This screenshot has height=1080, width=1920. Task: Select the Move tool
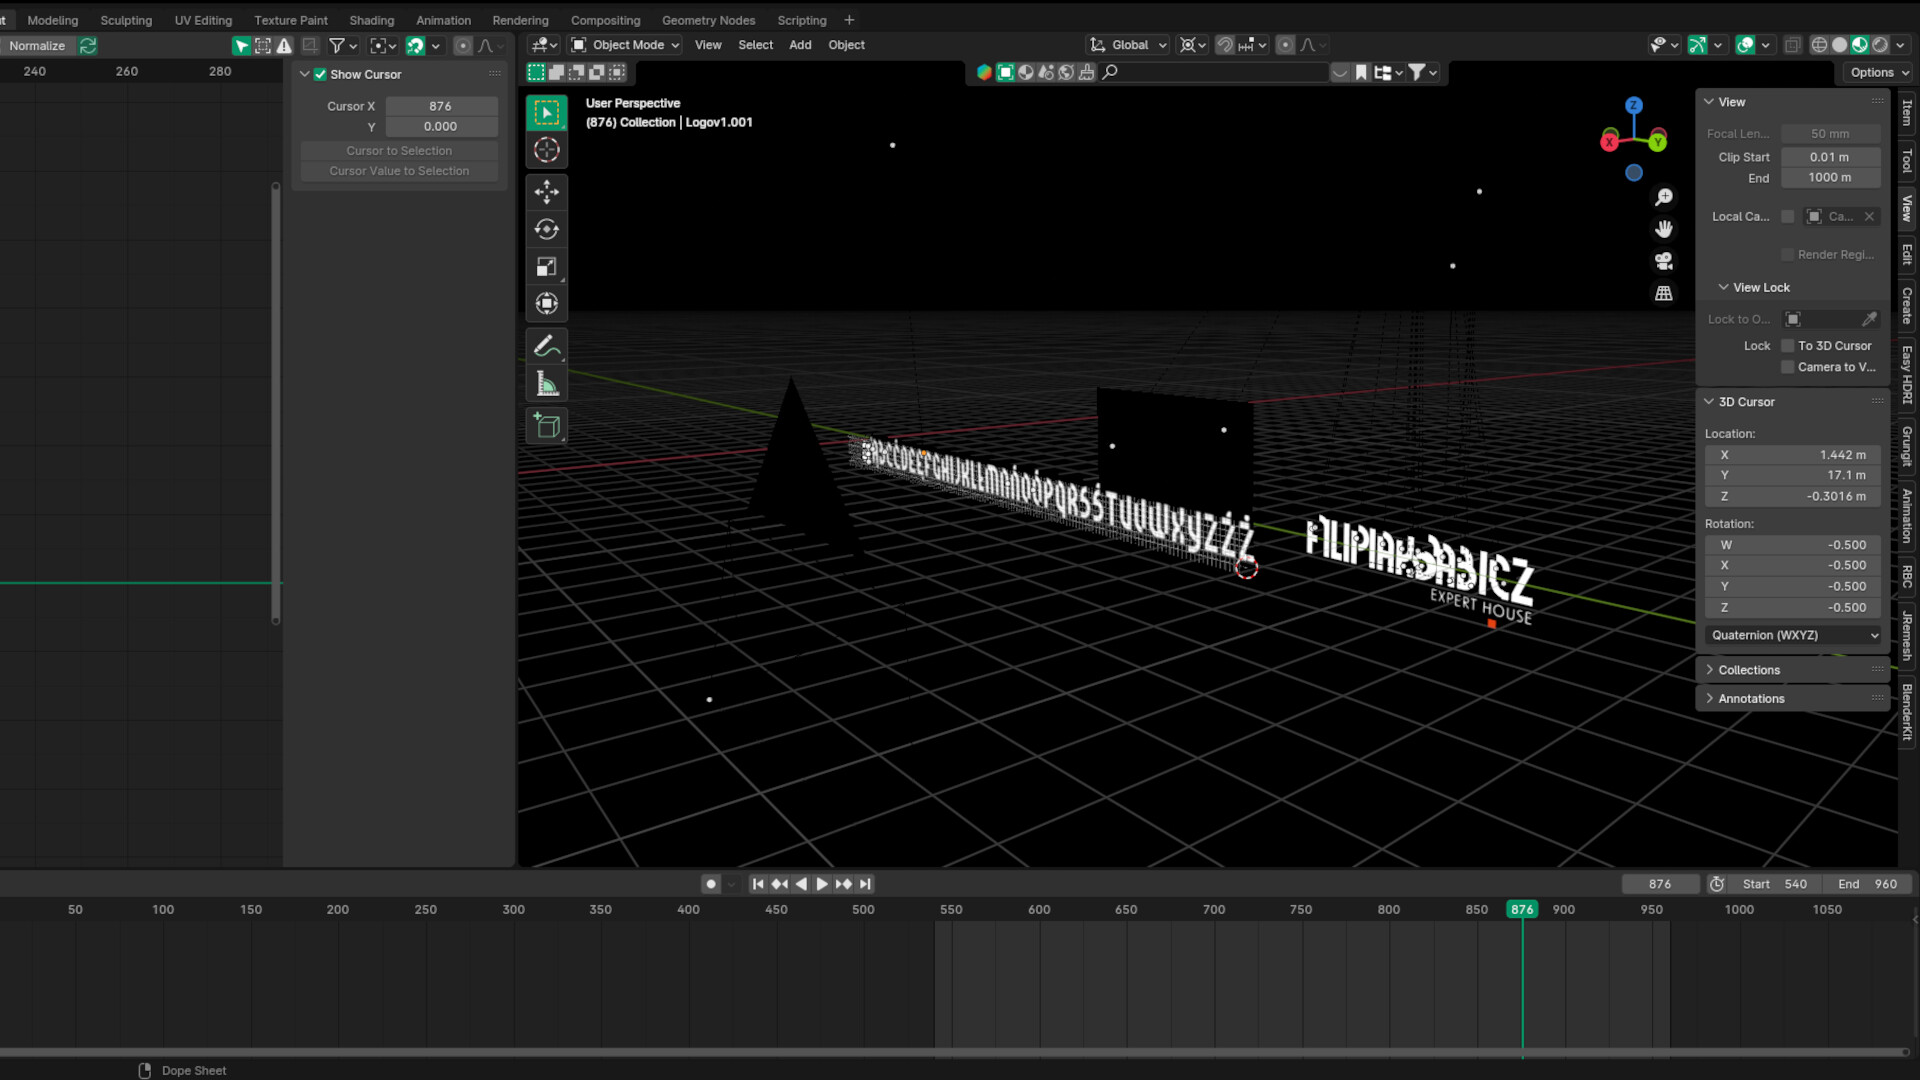[x=547, y=191]
